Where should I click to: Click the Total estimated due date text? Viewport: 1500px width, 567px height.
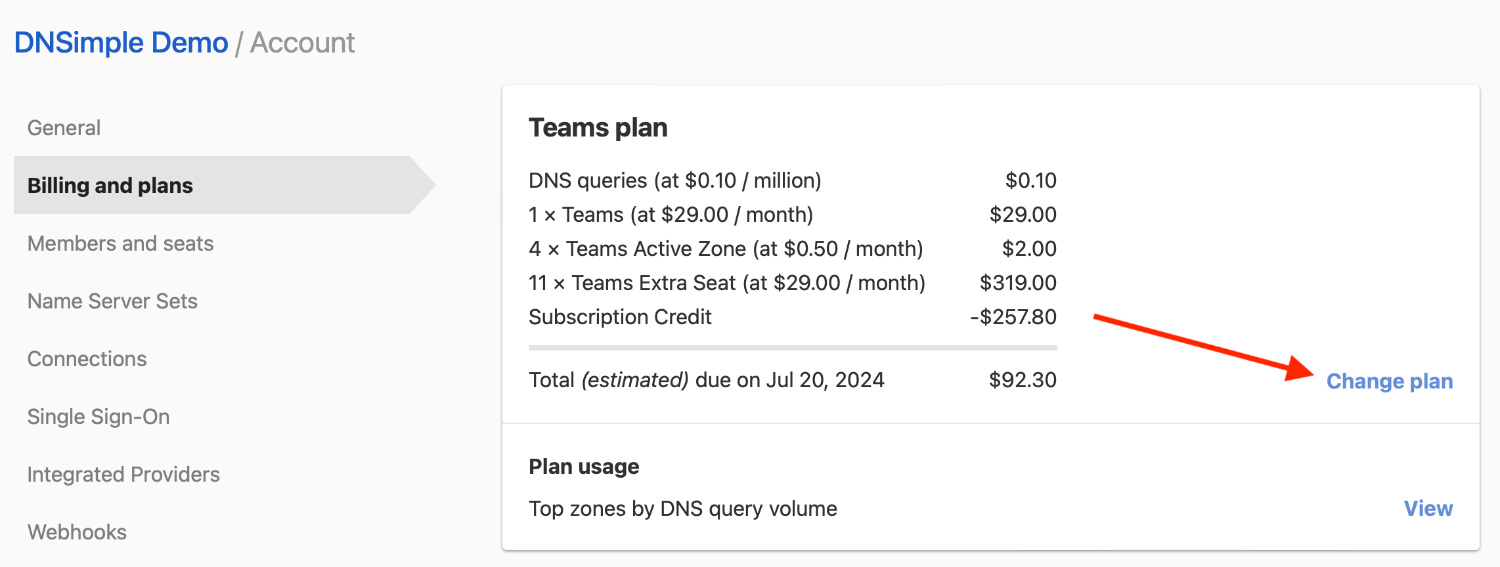(707, 380)
